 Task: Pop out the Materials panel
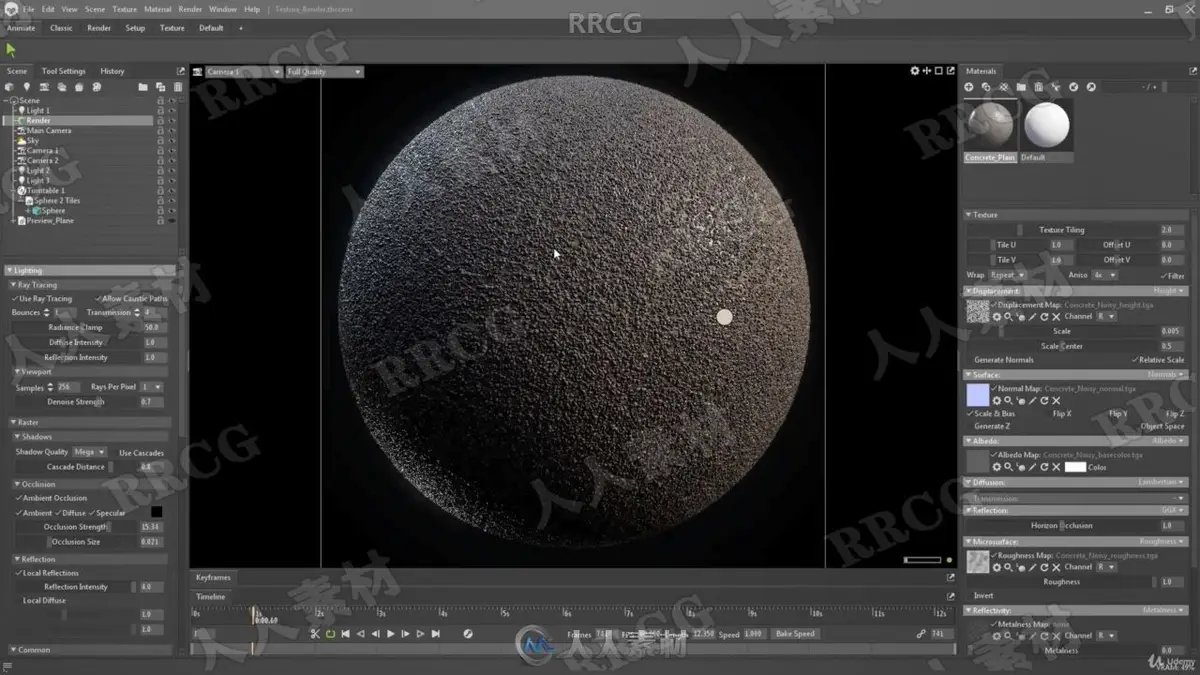coord(1193,71)
